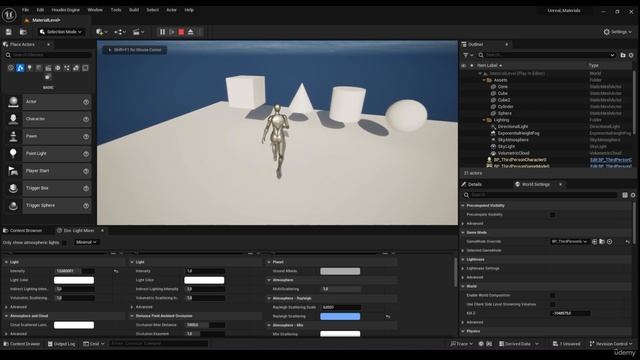
Task: Open the Blueprints toolbar dropdown
Action: [x=120, y=32]
